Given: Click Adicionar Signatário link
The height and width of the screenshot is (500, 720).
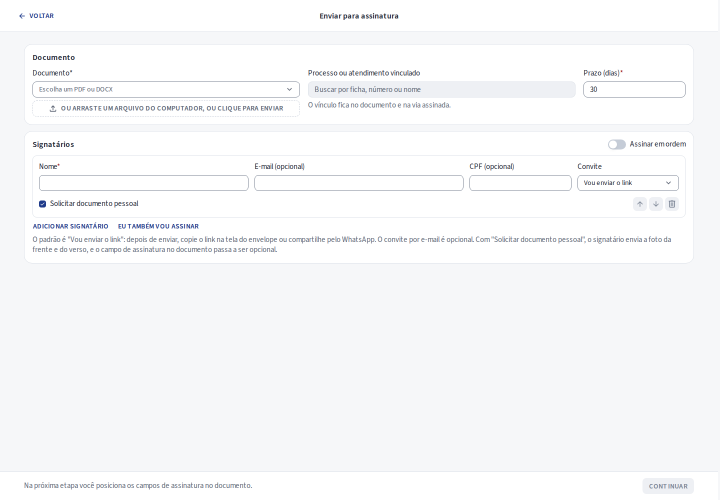Looking at the screenshot, I should pyautogui.click(x=70, y=226).
